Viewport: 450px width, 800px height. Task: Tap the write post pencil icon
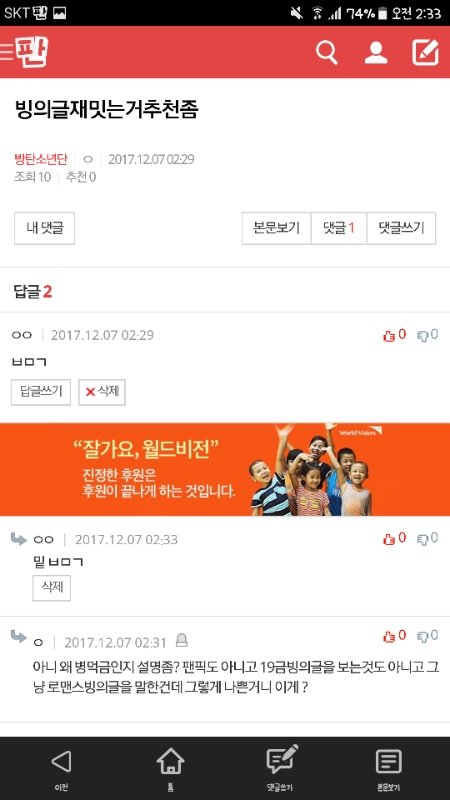[x=426, y=52]
